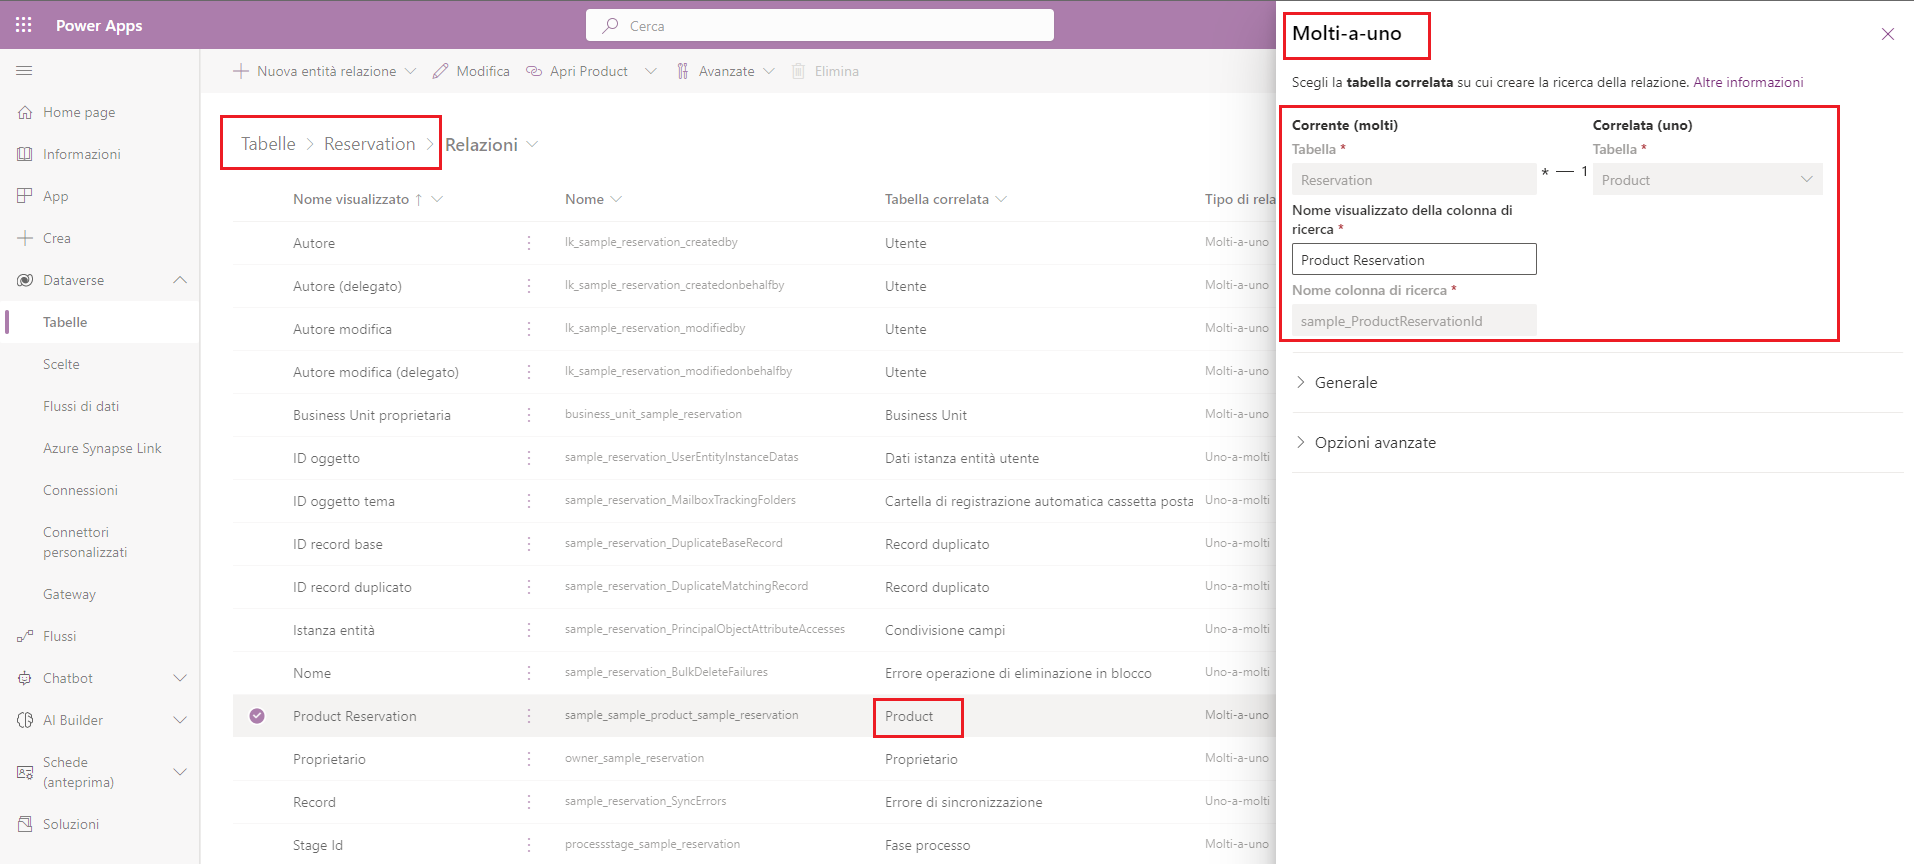
Task: Select Flussi di dati in sidebar
Action: pos(81,406)
